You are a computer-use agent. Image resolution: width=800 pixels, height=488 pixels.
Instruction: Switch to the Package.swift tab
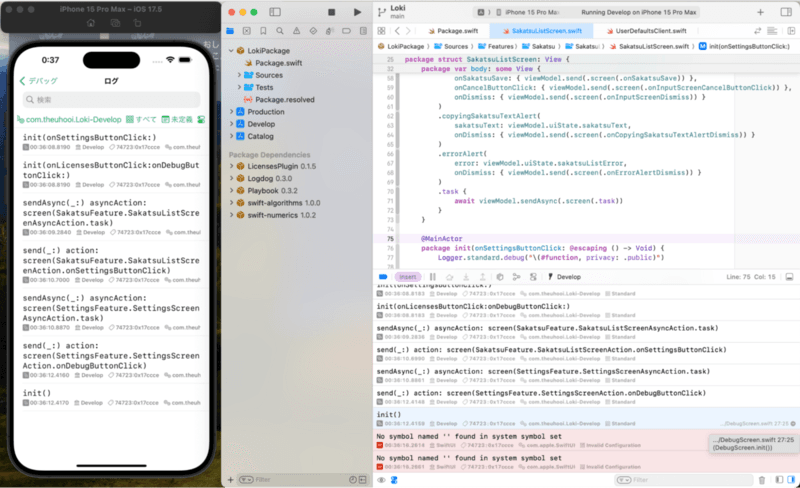453,31
